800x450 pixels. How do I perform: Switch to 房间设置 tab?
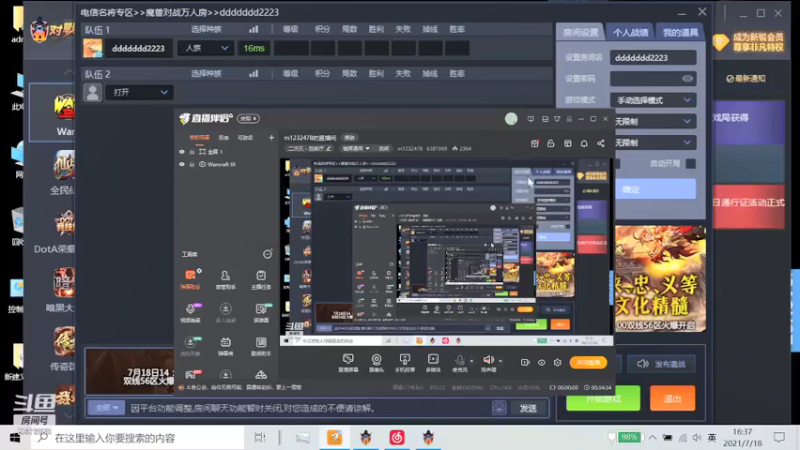(581, 32)
